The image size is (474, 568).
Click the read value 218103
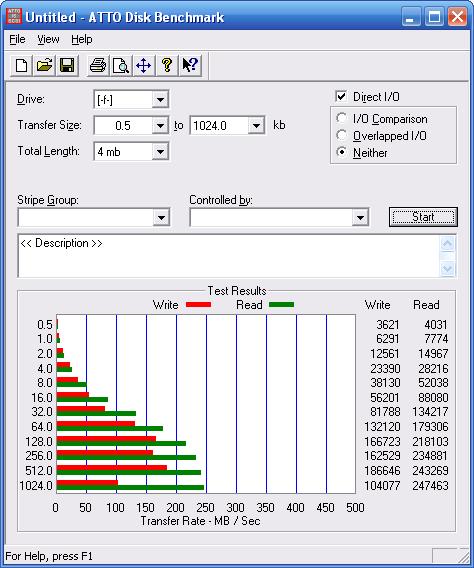click(x=431, y=442)
